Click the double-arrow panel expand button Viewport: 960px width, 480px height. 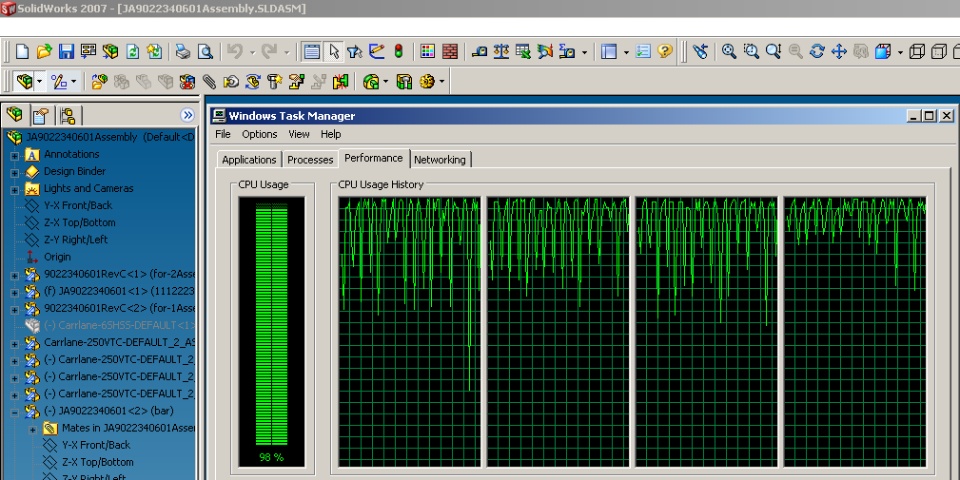pyautogui.click(x=187, y=115)
